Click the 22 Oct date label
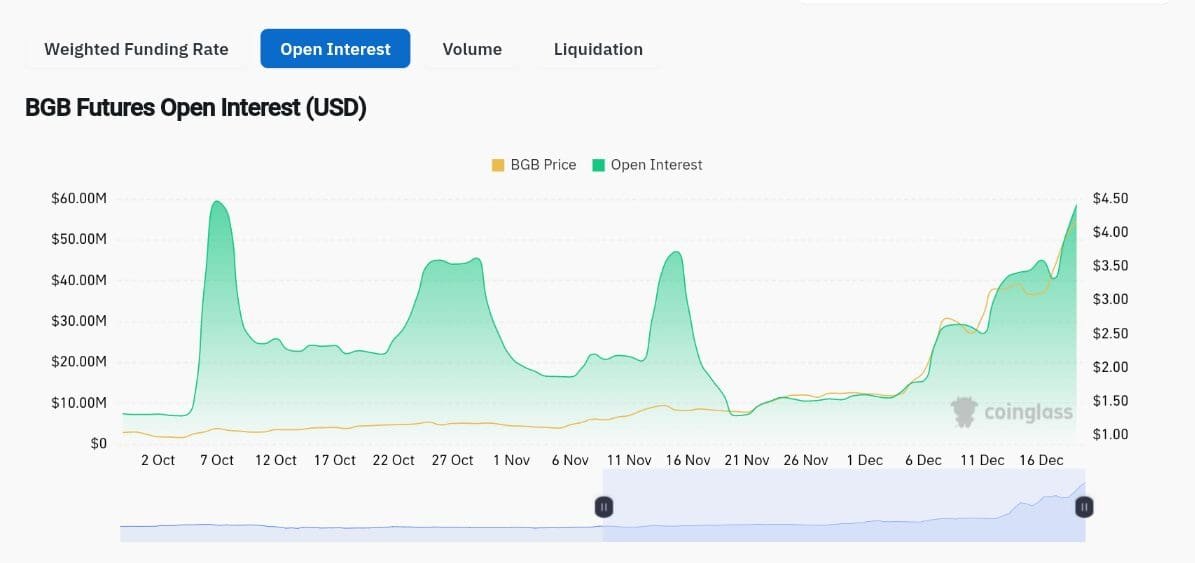Screen dimensions: 1195x563 coord(393,460)
